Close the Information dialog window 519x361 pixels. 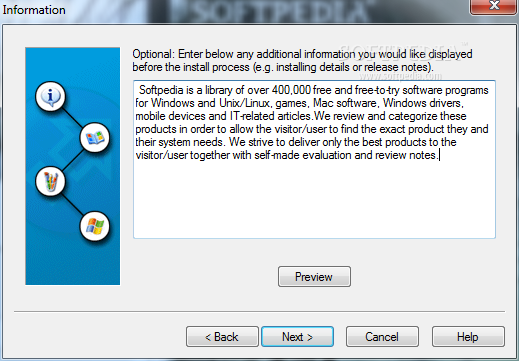(x=494, y=6)
